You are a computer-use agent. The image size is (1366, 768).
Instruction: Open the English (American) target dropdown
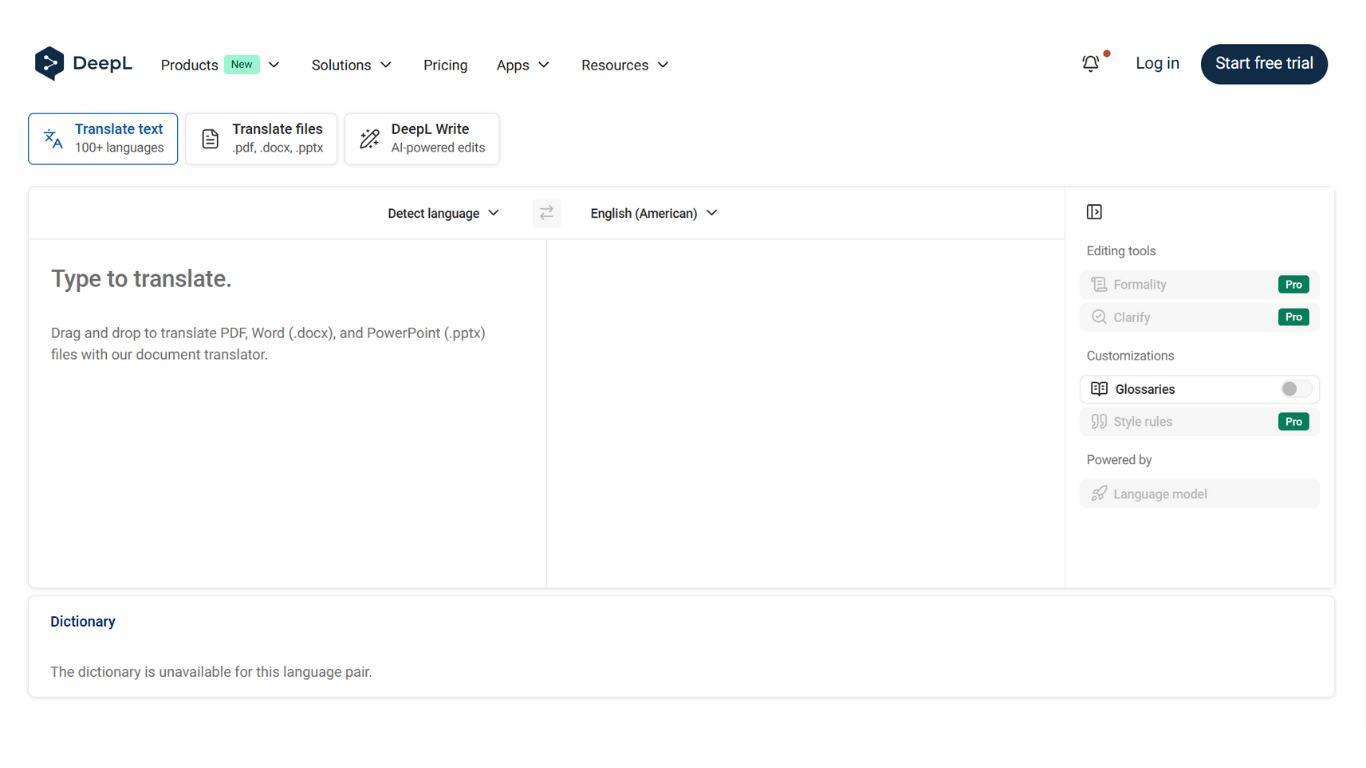pos(653,213)
